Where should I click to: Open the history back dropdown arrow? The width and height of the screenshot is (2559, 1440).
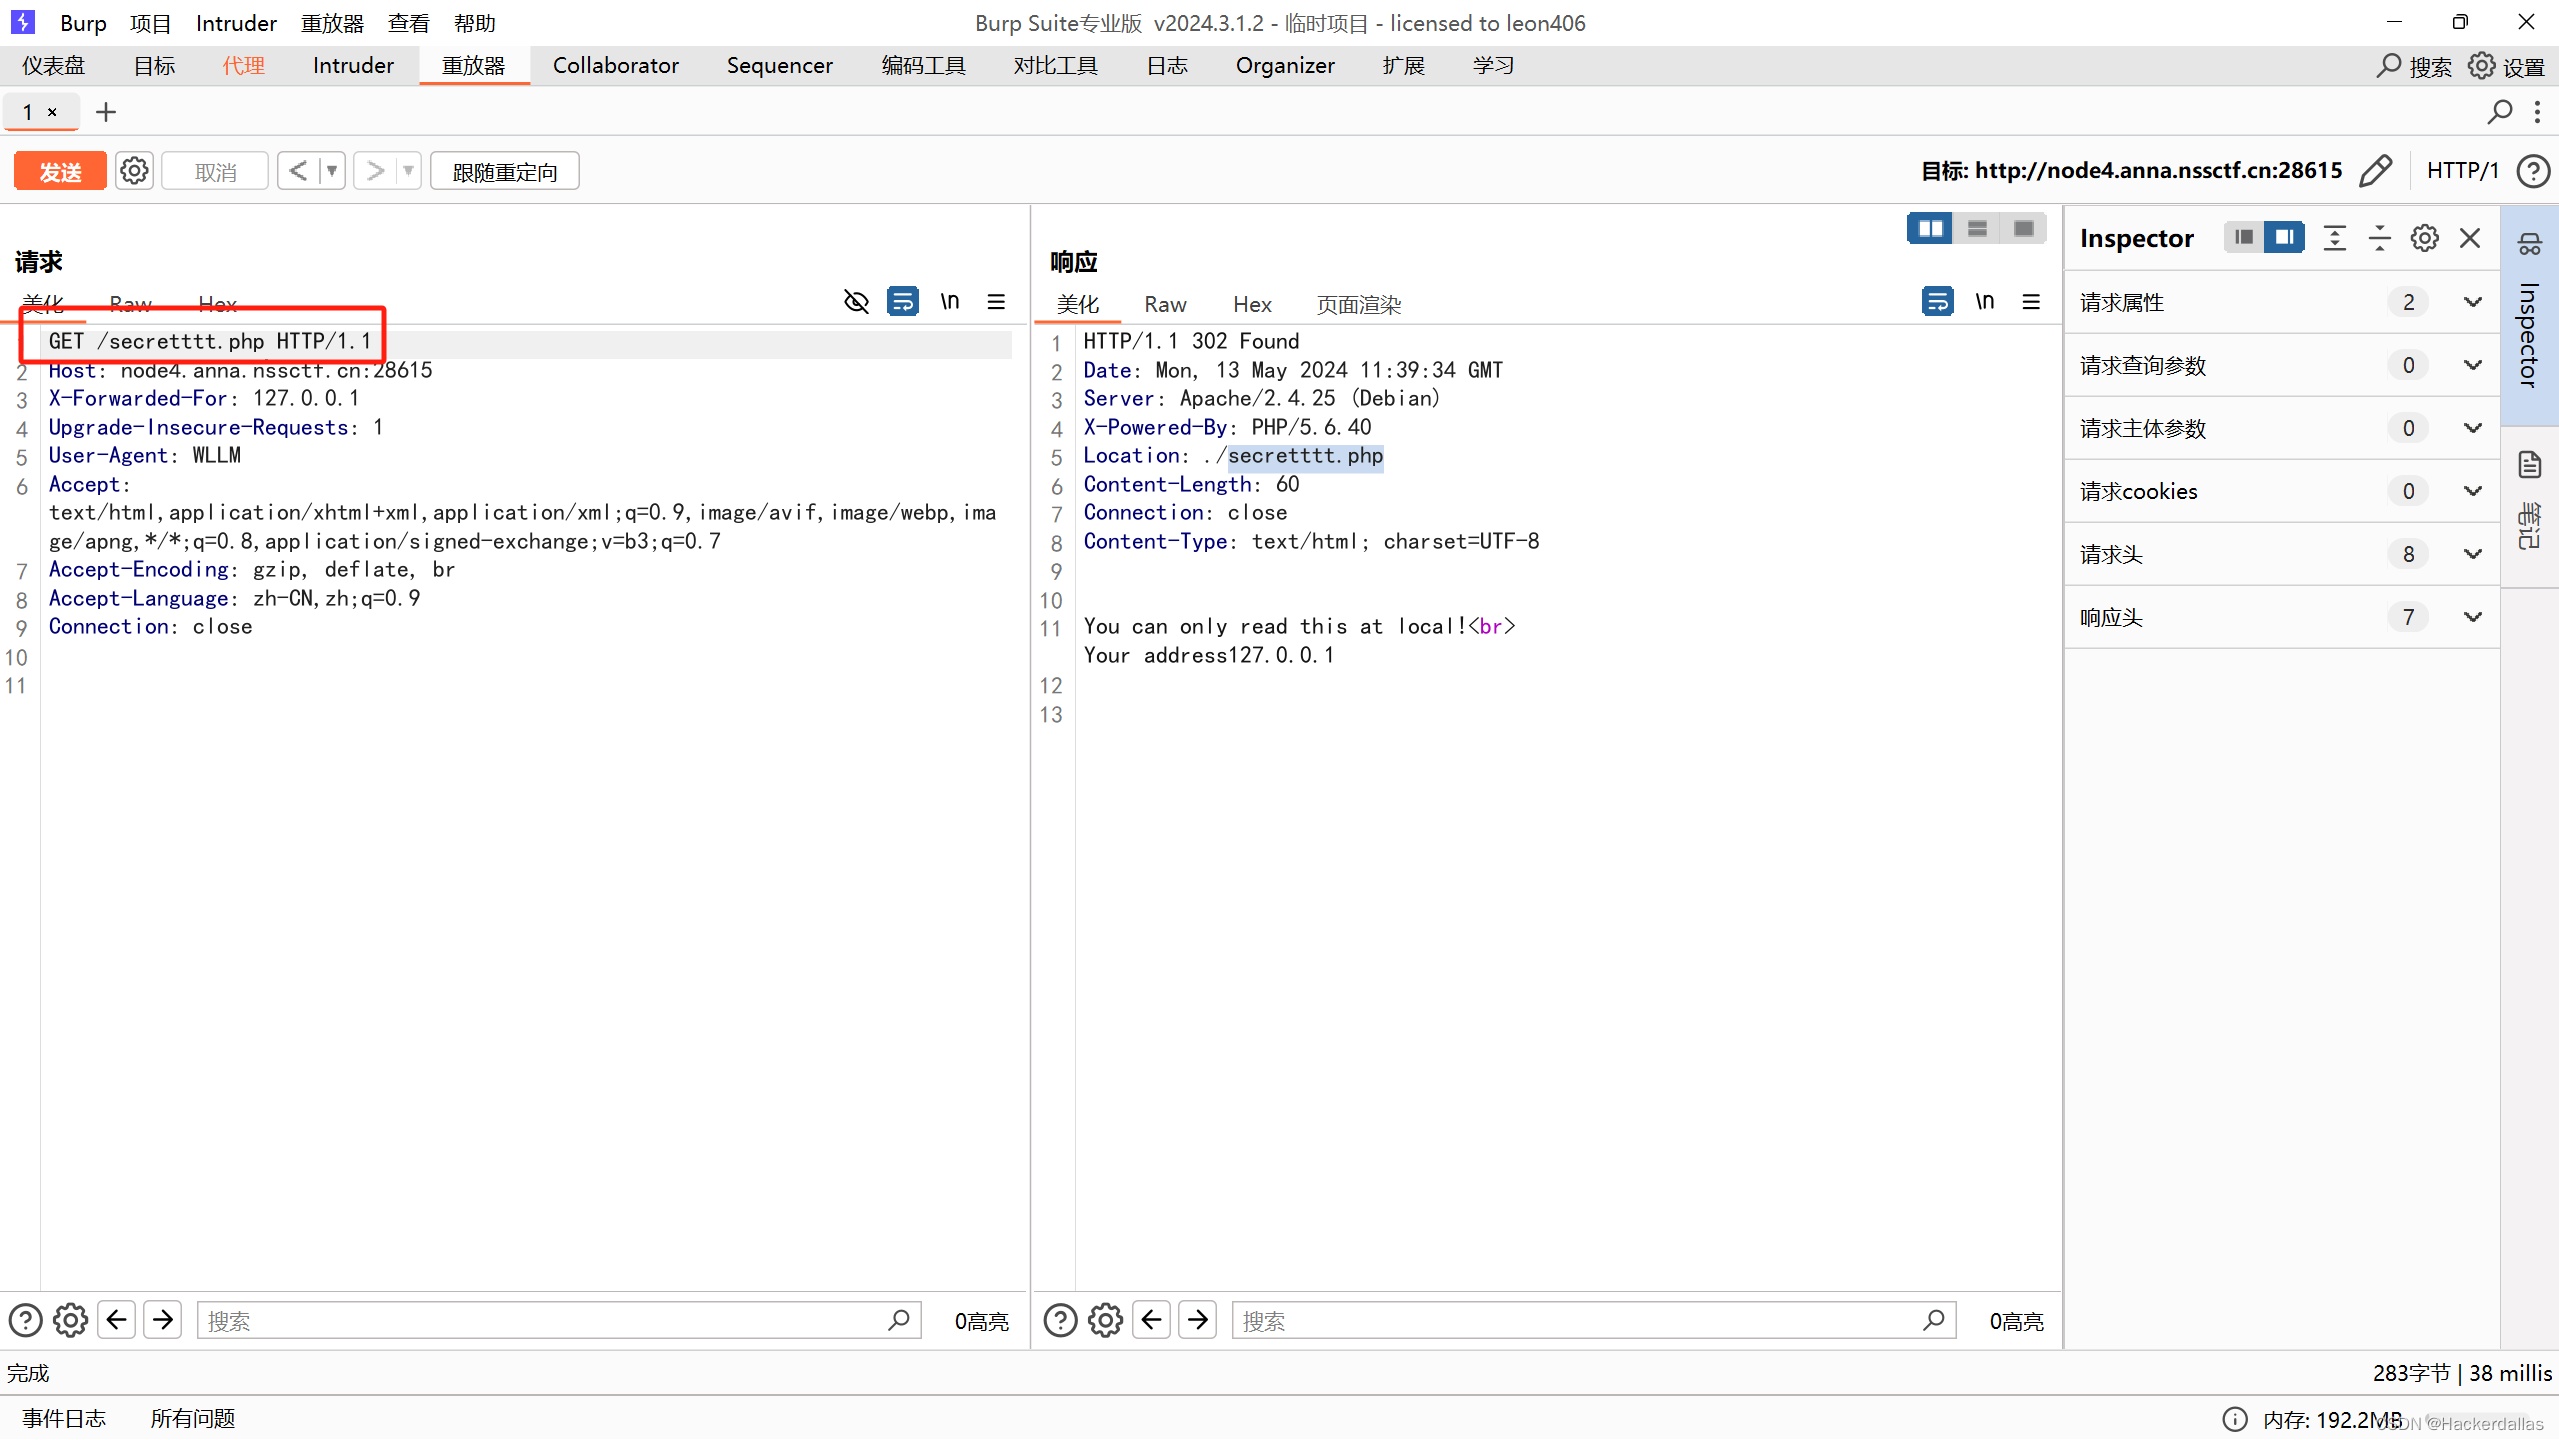pos(332,171)
